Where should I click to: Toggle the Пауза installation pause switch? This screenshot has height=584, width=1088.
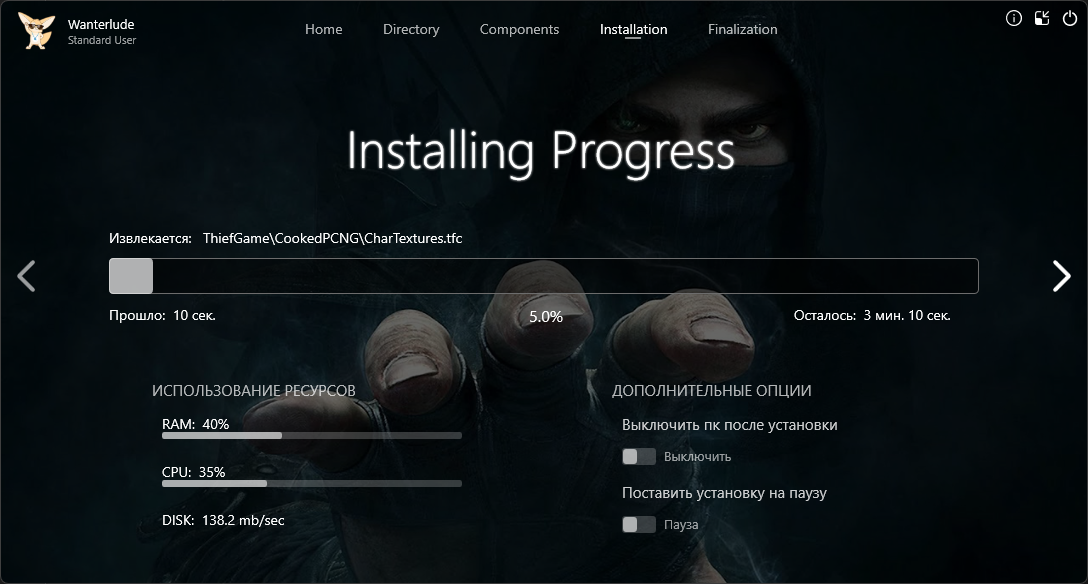pyautogui.click(x=639, y=525)
